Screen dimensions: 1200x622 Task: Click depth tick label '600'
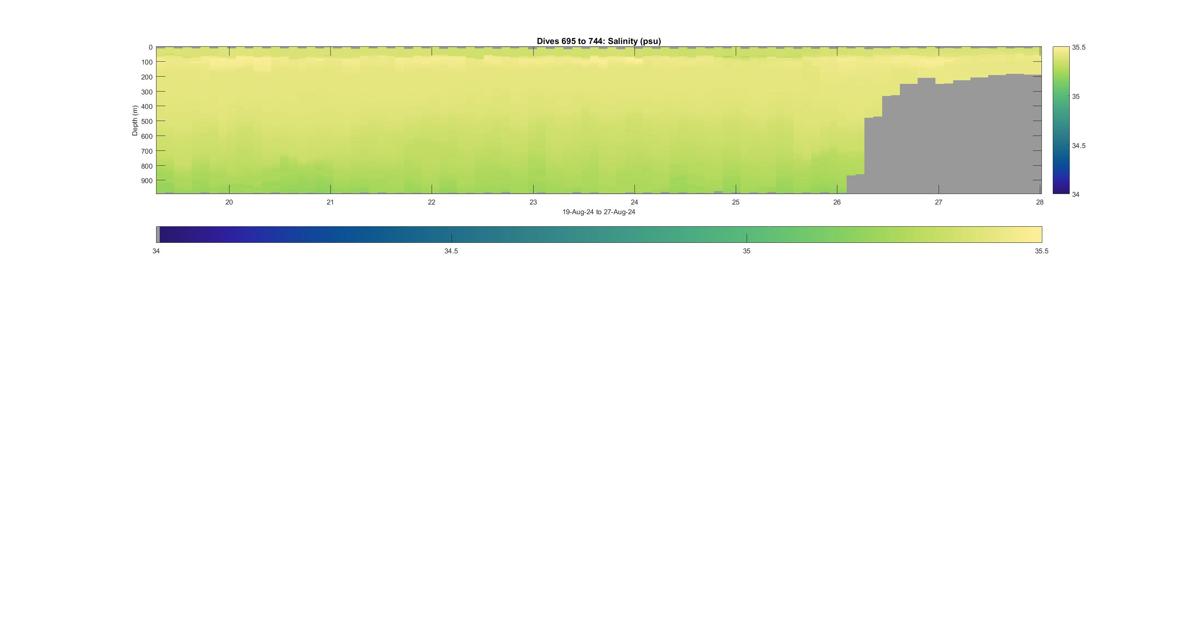click(146, 136)
